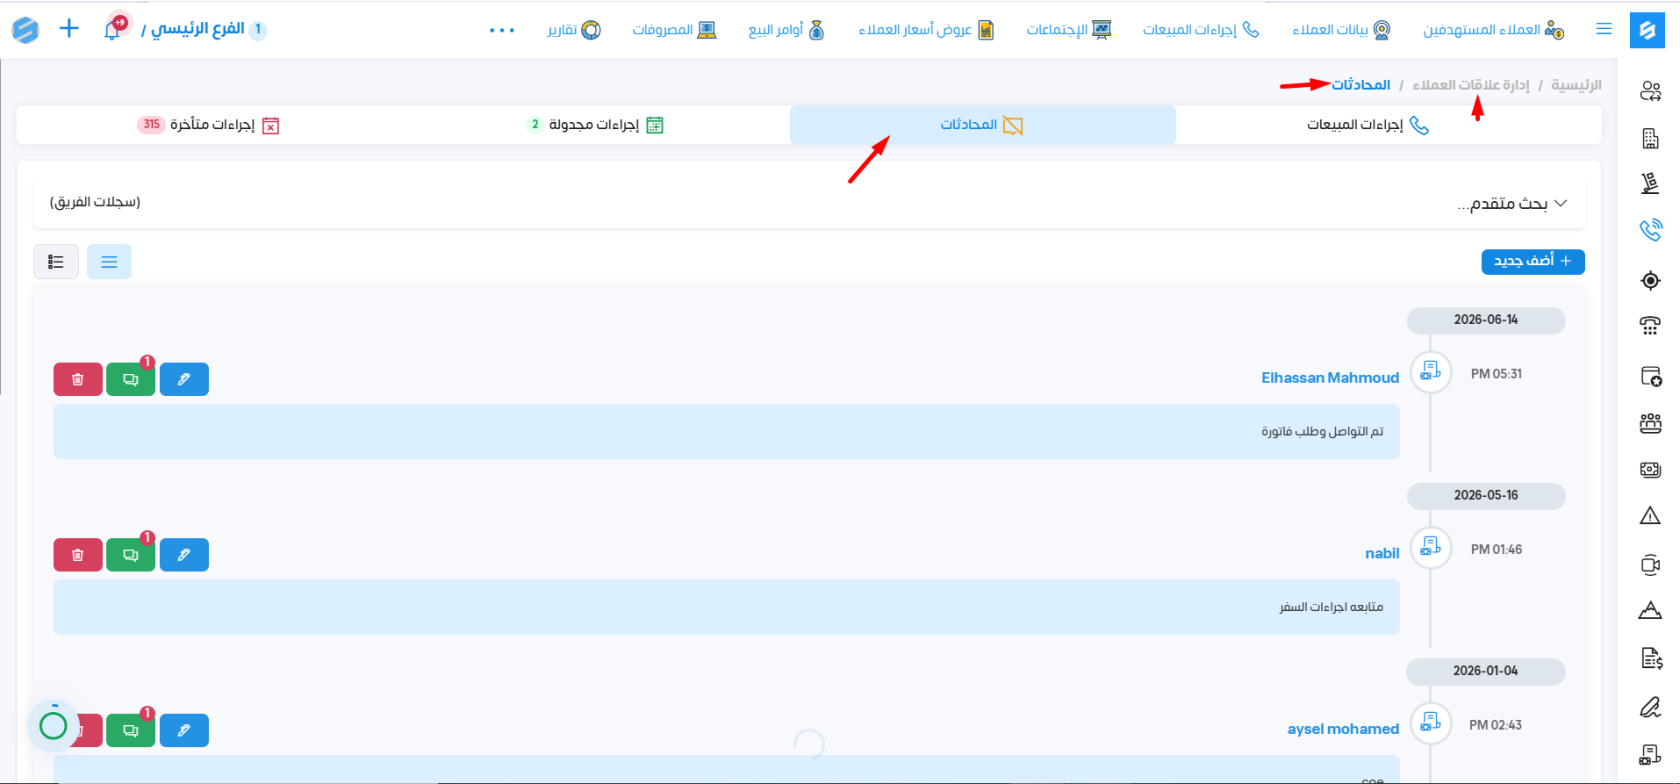The height and width of the screenshot is (784, 1680).
Task: Open المصروفات top menu
Action: click(x=674, y=30)
